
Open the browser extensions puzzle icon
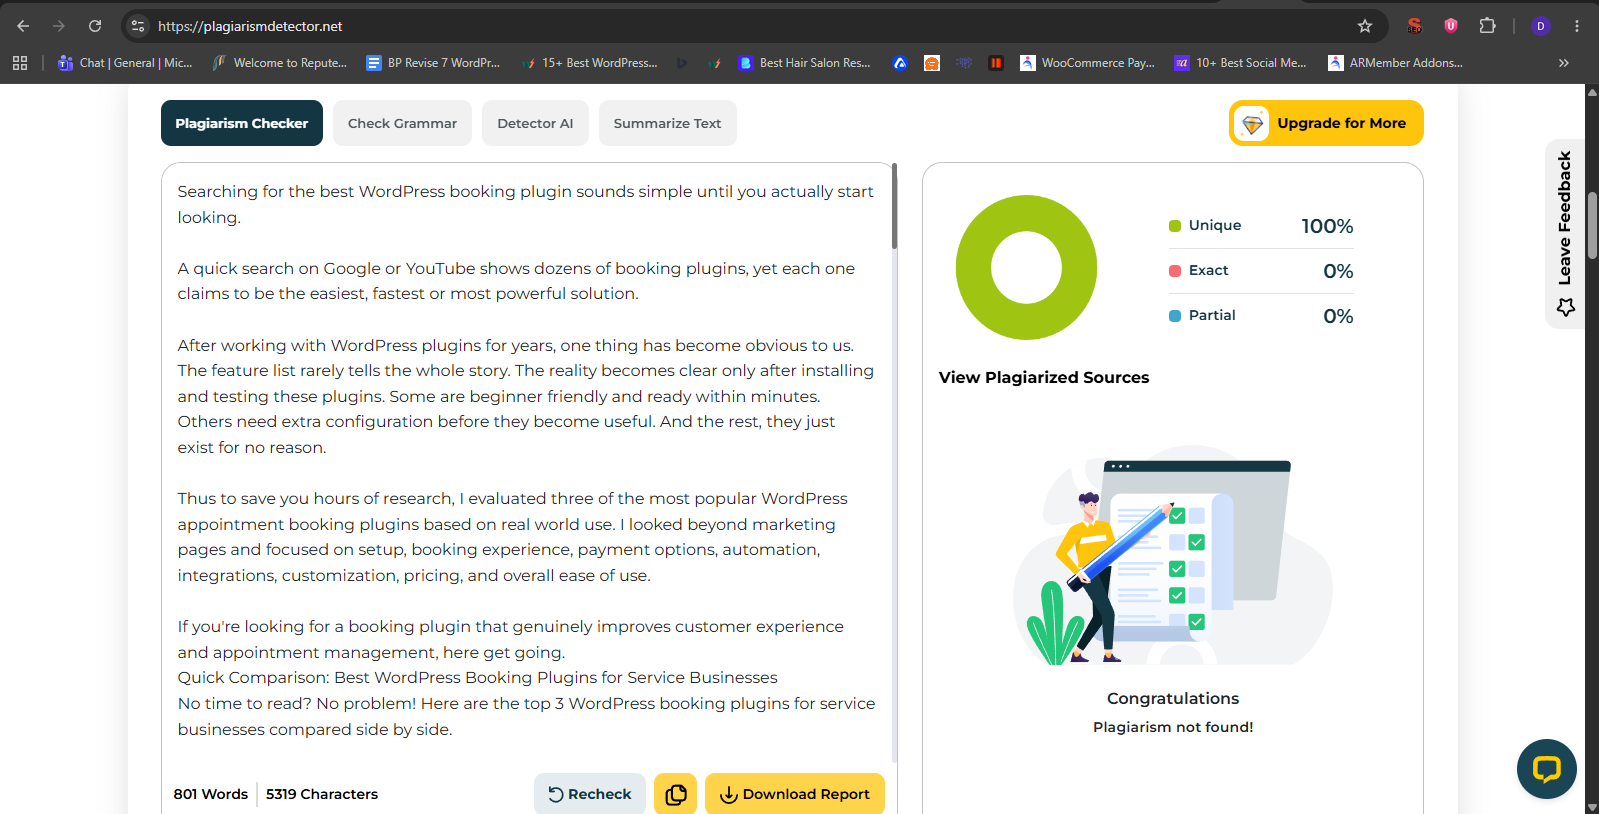[1488, 26]
